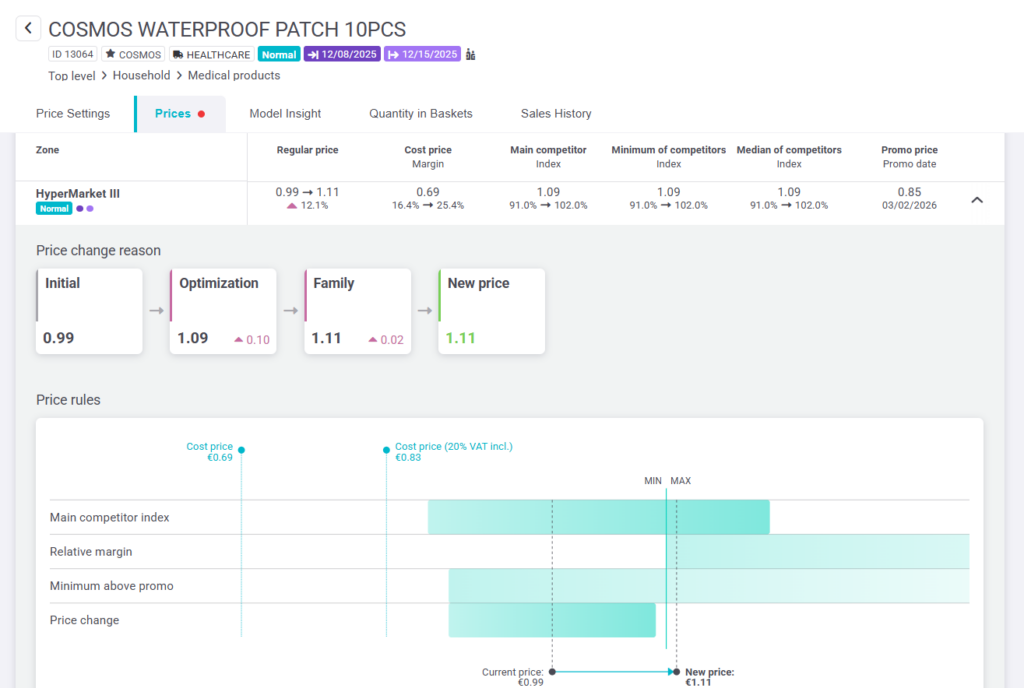Select the Family price change card

click(x=358, y=311)
